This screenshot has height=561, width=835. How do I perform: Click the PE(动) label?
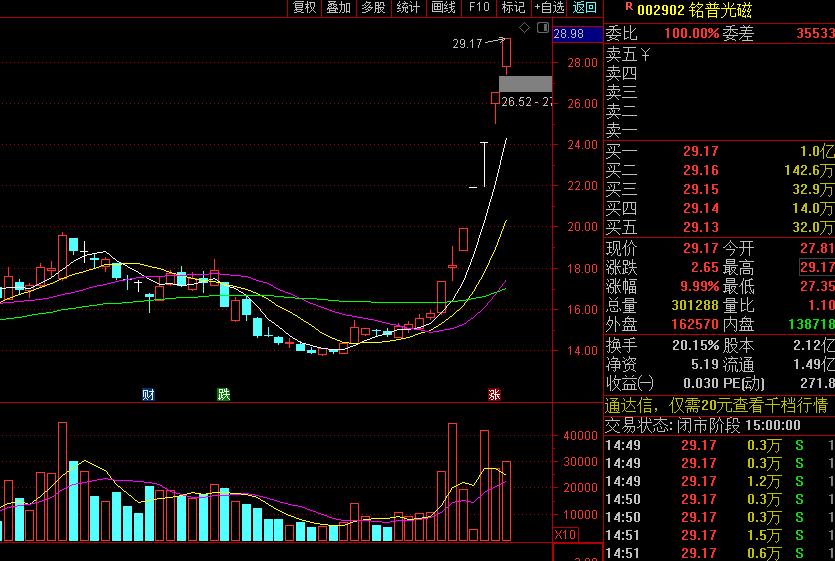coord(743,384)
